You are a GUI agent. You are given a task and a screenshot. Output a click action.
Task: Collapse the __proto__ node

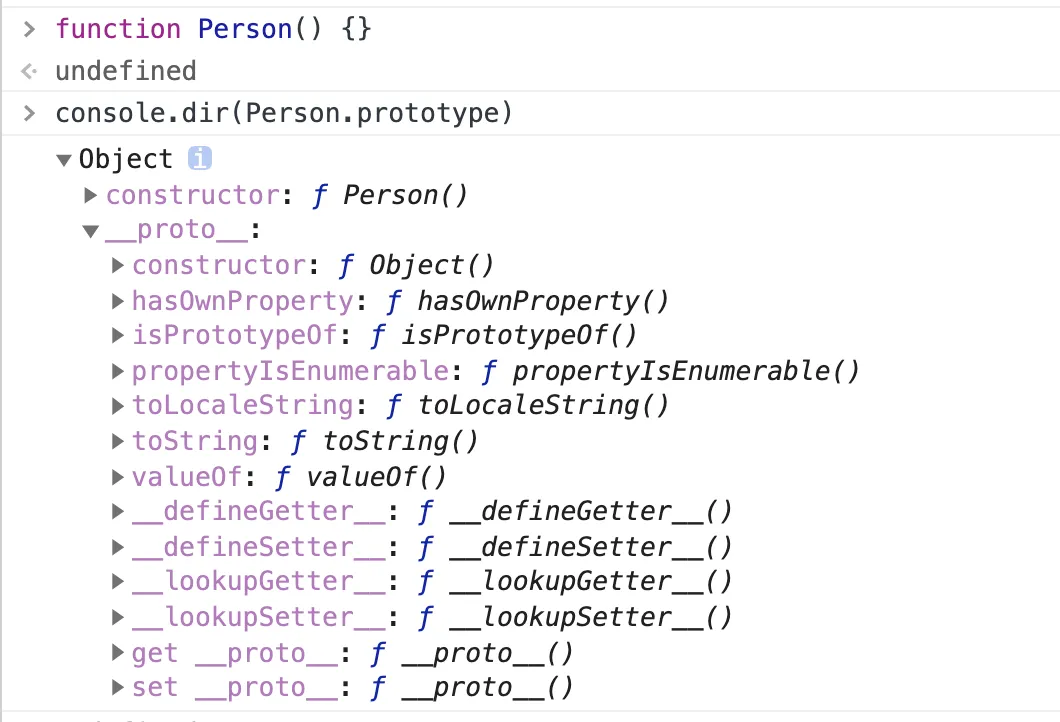click(x=91, y=231)
